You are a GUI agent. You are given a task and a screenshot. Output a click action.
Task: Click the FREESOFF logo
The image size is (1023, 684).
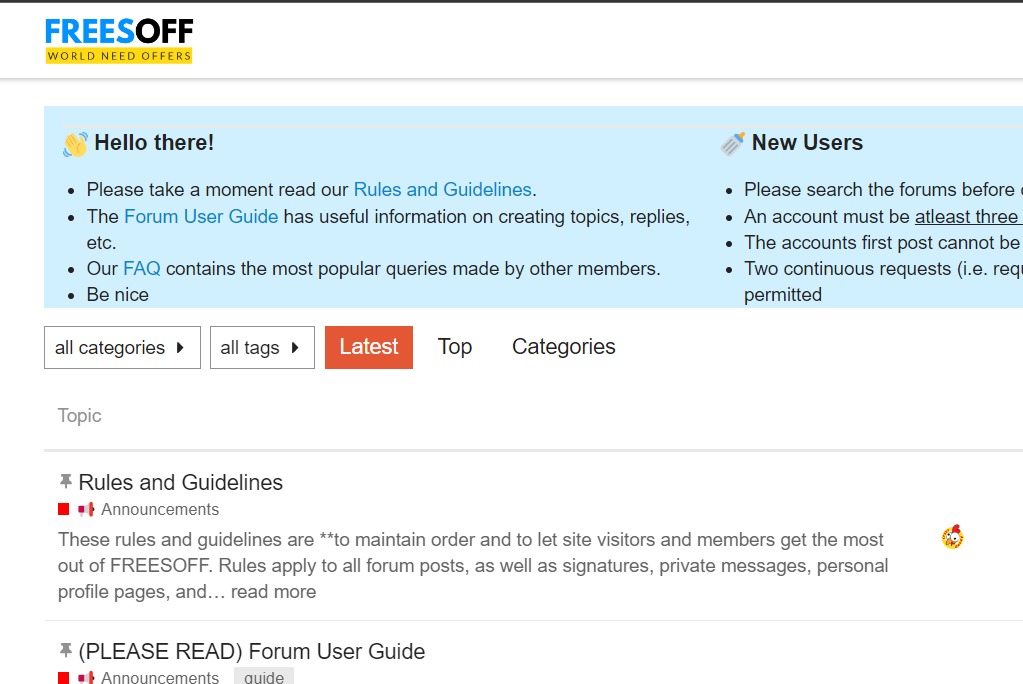point(119,40)
